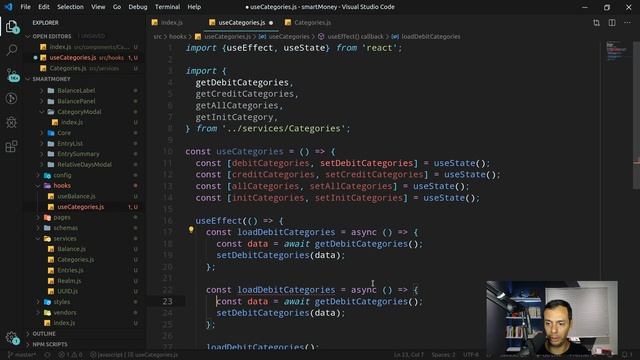Image resolution: width=640 pixels, height=360 pixels.
Task: Open the Help menu
Action: 194,7
